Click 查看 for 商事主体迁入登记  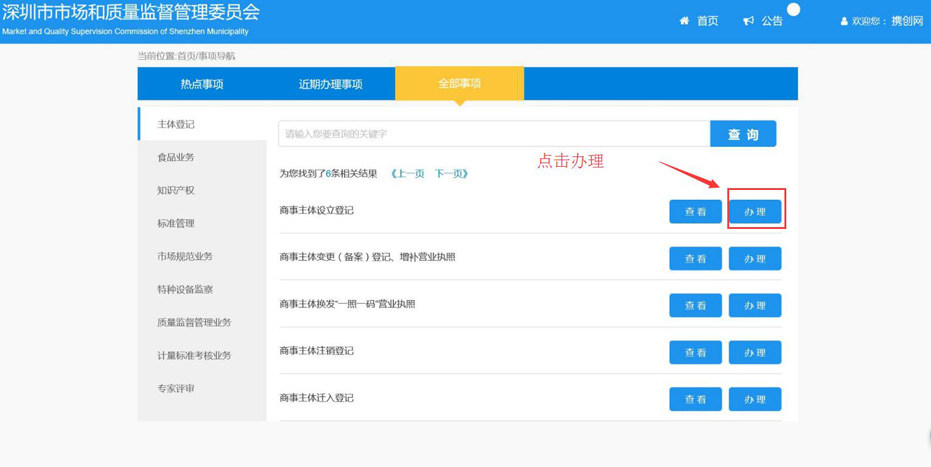click(695, 399)
